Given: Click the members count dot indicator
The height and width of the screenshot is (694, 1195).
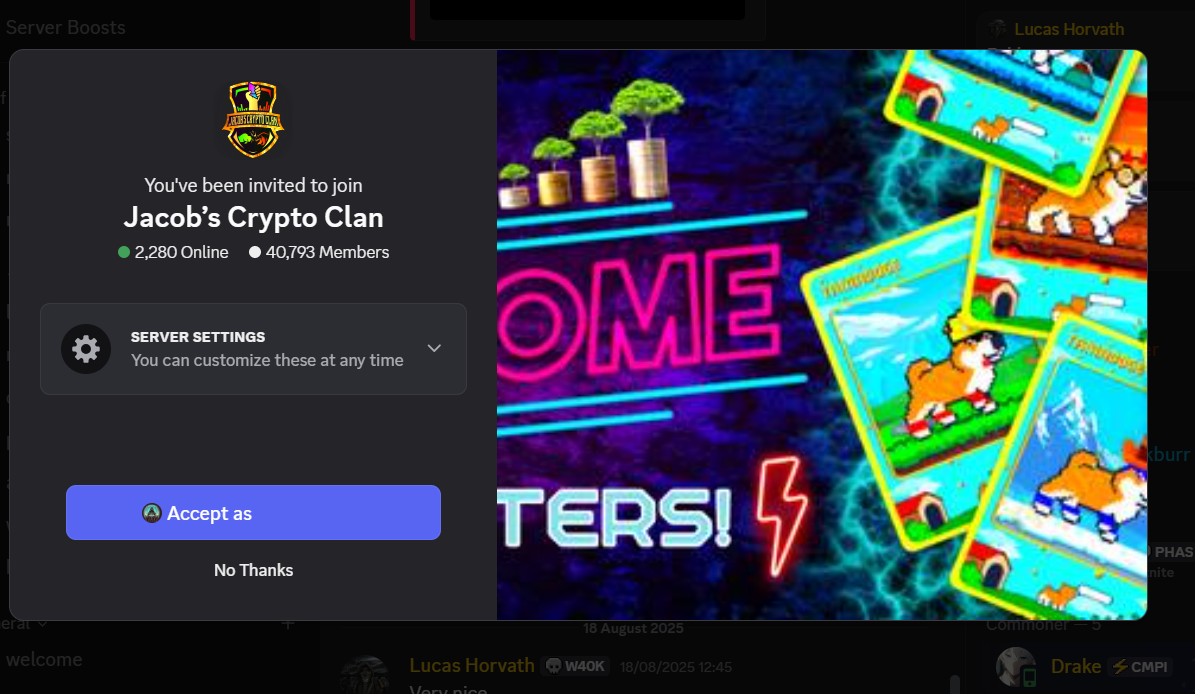Looking at the screenshot, I should [x=255, y=252].
